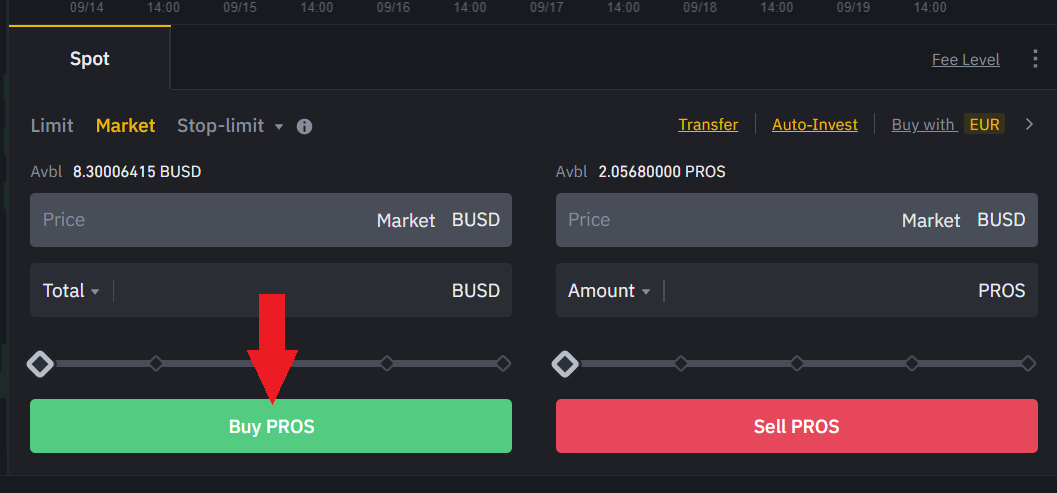Set the sell slider to its end point
The image size is (1057, 493).
pyautogui.click(x=1028, y=363)
